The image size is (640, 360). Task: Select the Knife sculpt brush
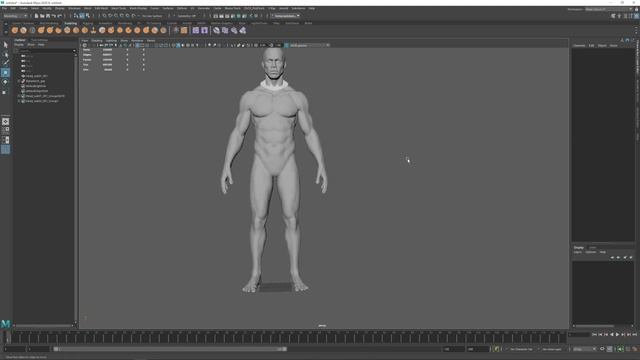point(129,30)
